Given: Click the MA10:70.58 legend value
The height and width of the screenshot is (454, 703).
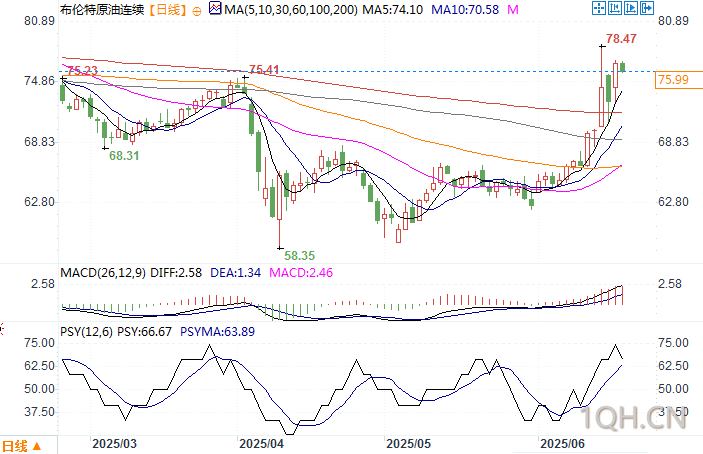Looking at the screenshot, I should coord(465,9).
